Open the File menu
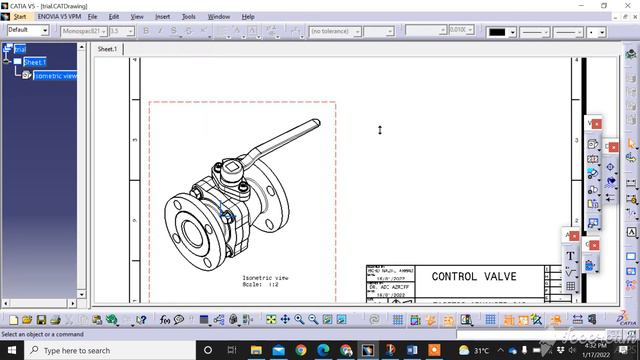Screen dimensions: 640x360 point(92,17)
